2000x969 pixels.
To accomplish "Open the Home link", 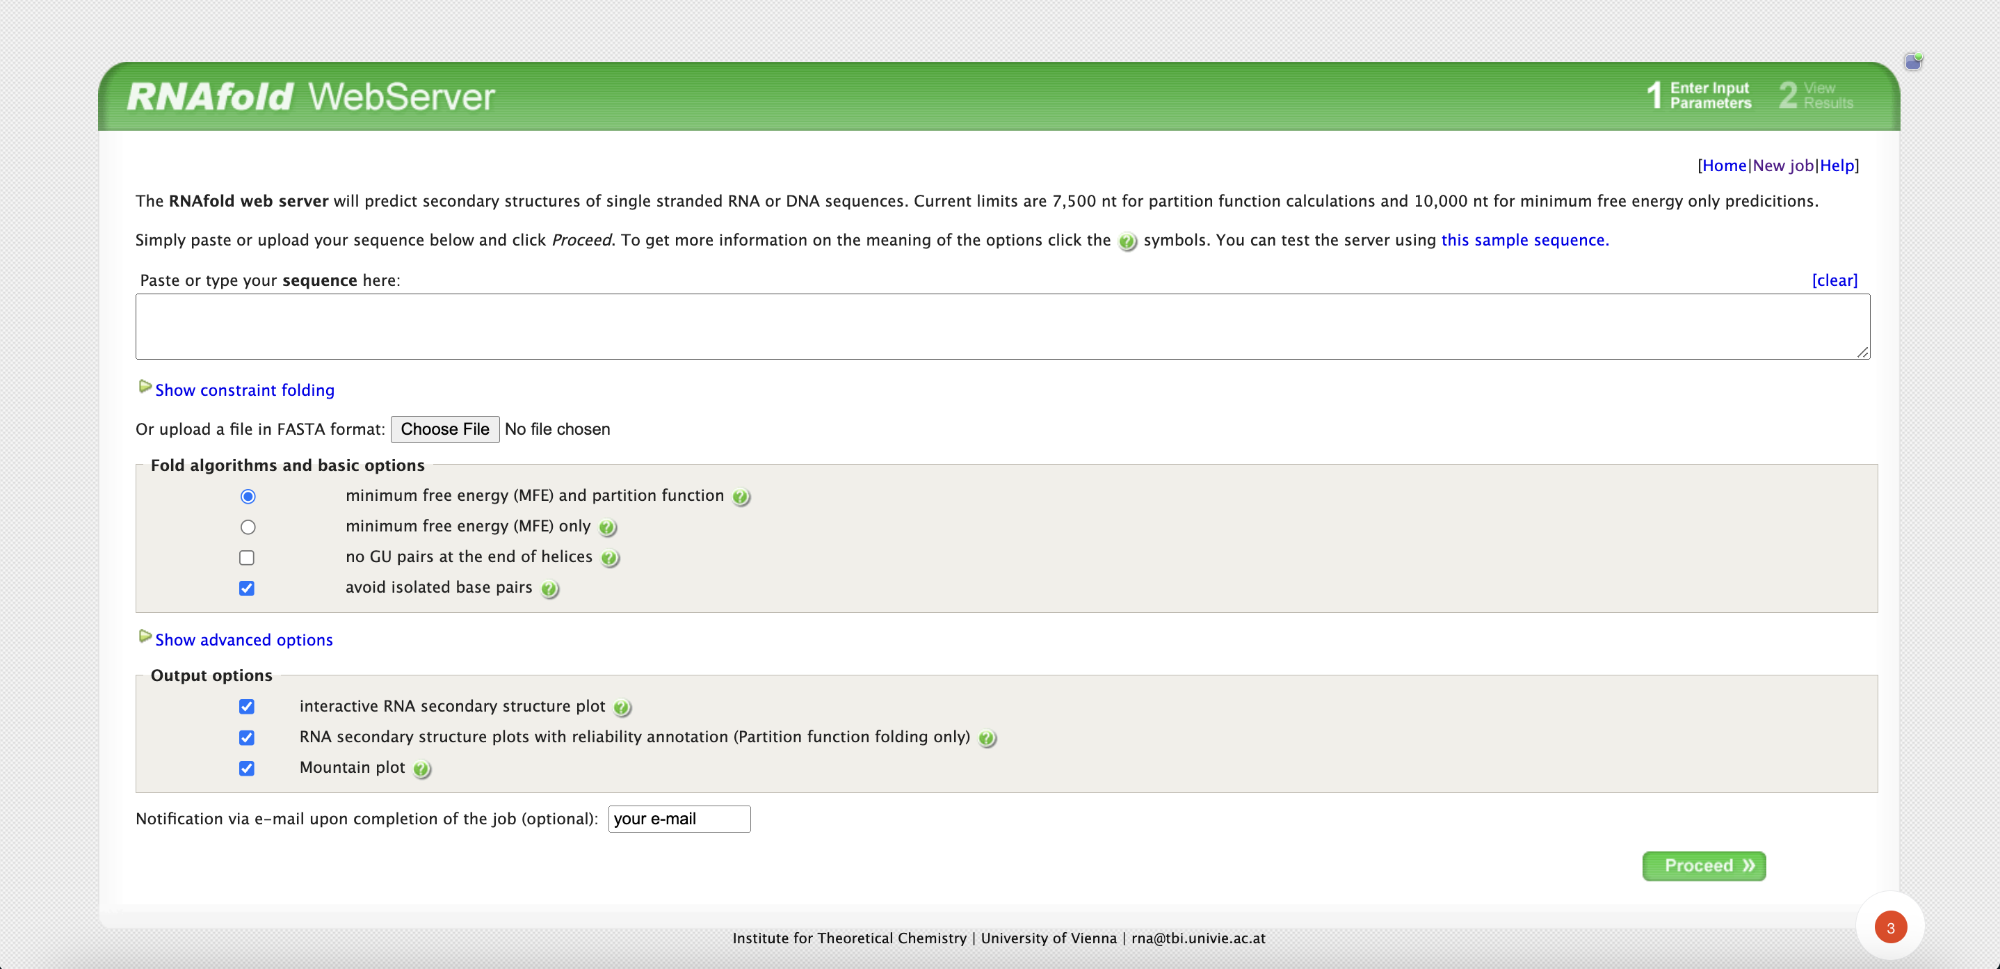I will click(x=1724, y=166).
